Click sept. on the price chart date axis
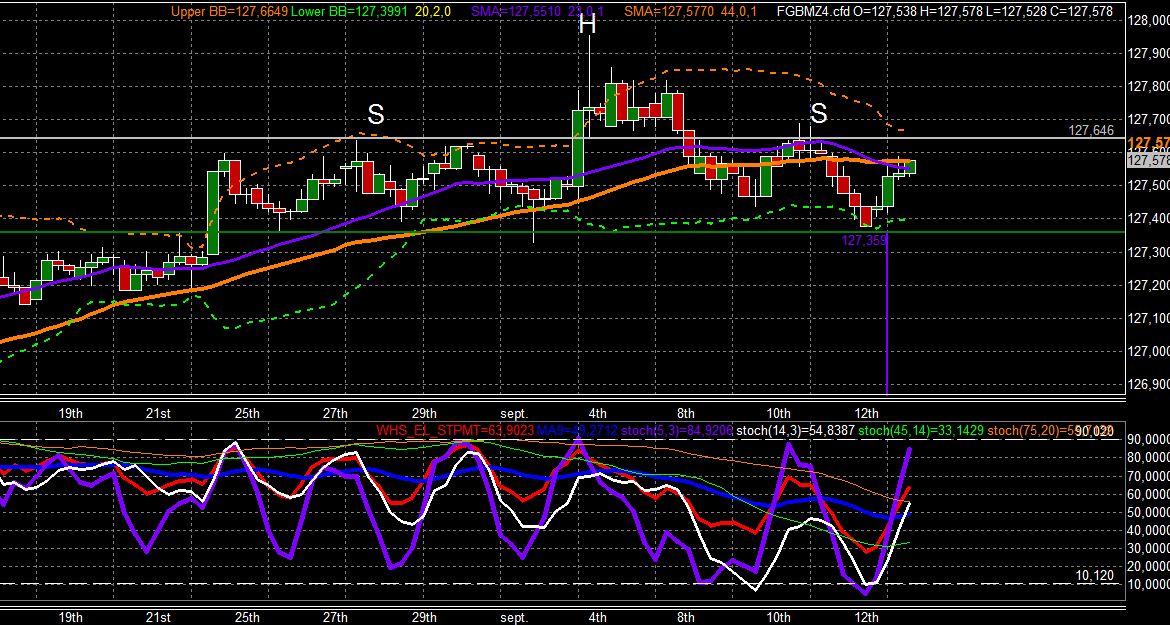This screenshot has height=625, width=1170. pos(513,413)
